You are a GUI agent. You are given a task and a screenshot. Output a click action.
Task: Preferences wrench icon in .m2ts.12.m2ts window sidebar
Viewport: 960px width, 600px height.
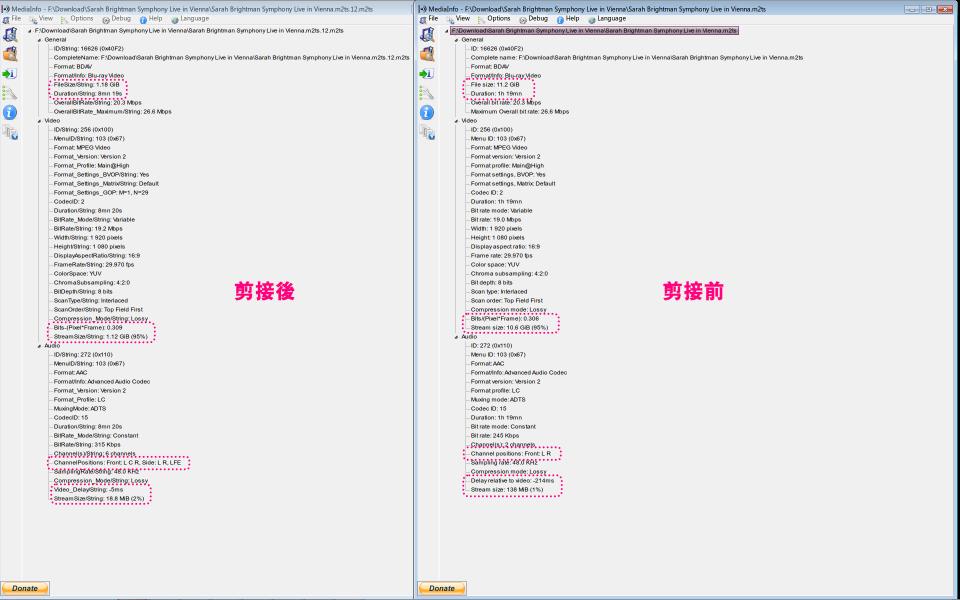(10, 93)
